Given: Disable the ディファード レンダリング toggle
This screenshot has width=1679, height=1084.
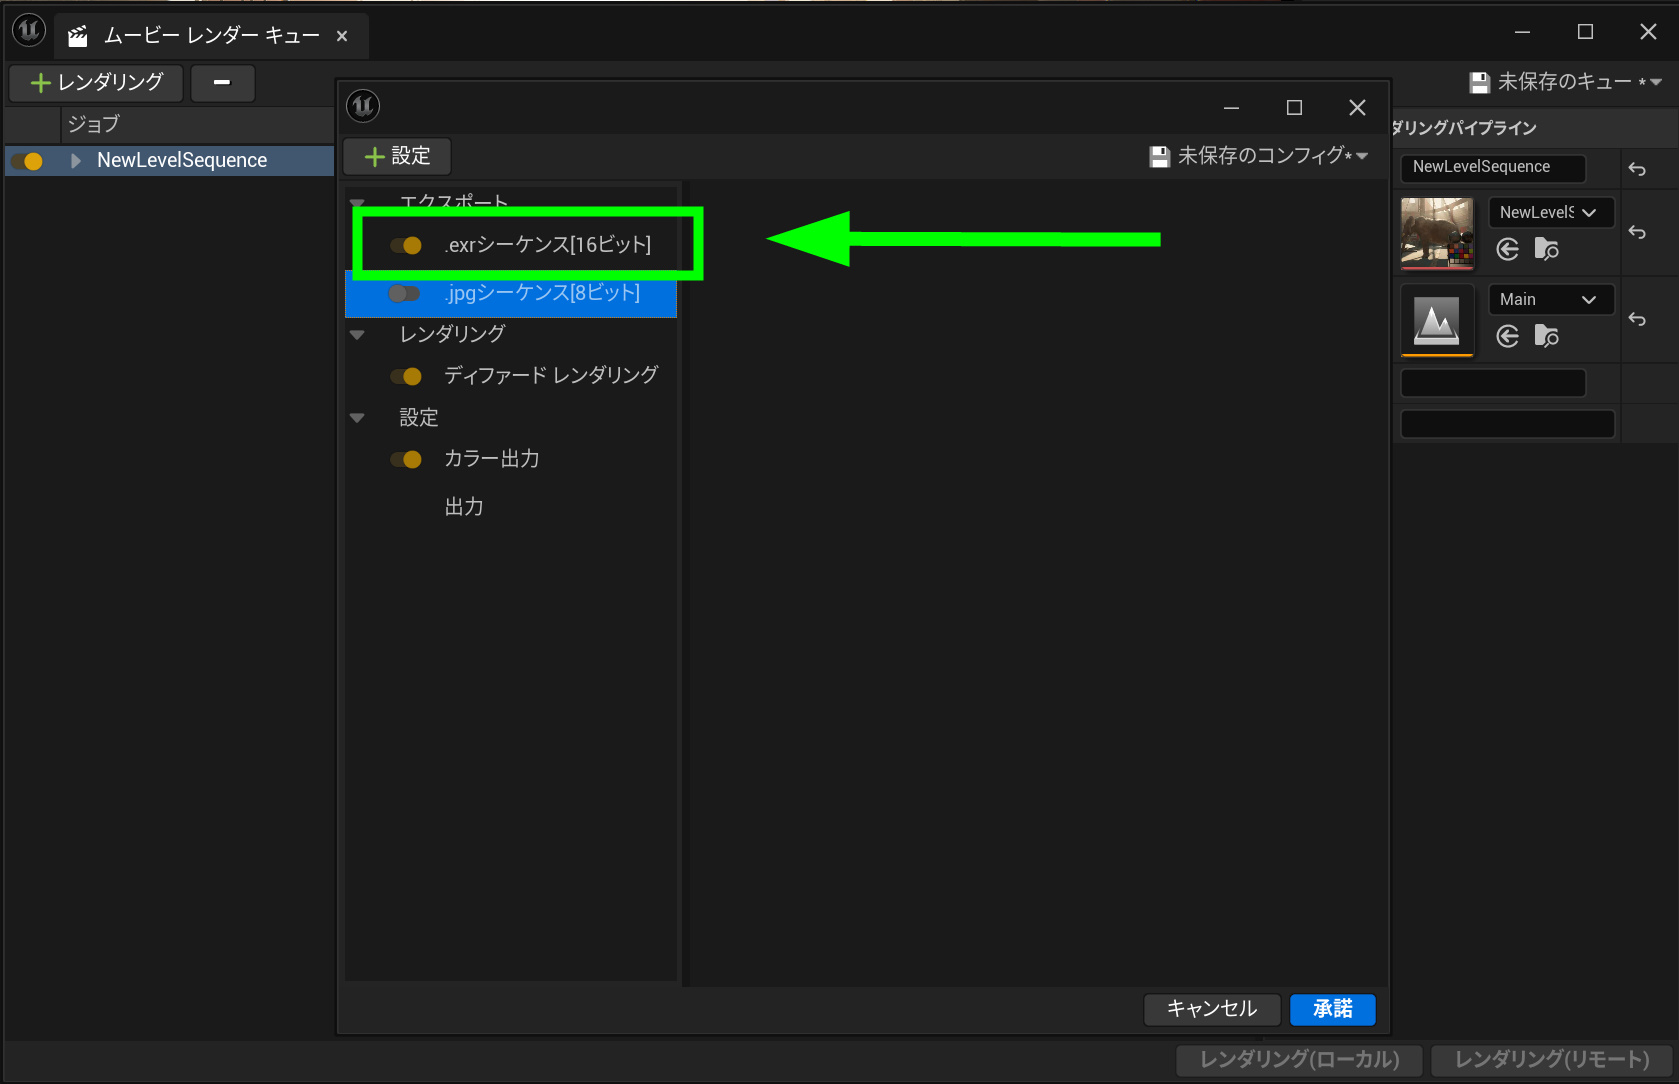Looking at the screenshot, I should (x=406, y=376).
